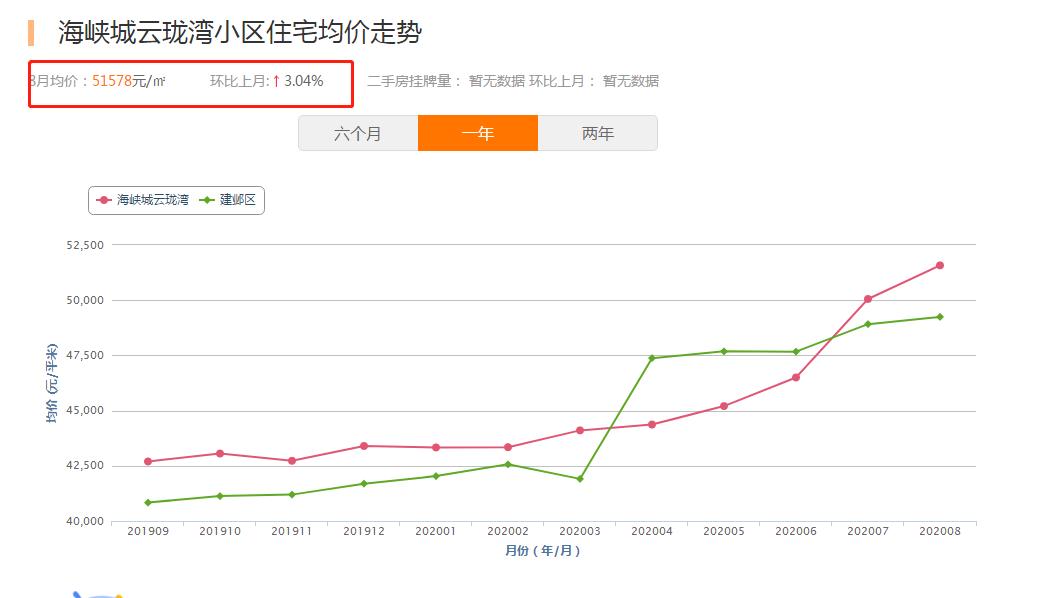The height and width of the screenshot is (598, 1038).
Task: Click the heading 海峡城云珑湾小区住宅均价走势
Action: point(240,32)
